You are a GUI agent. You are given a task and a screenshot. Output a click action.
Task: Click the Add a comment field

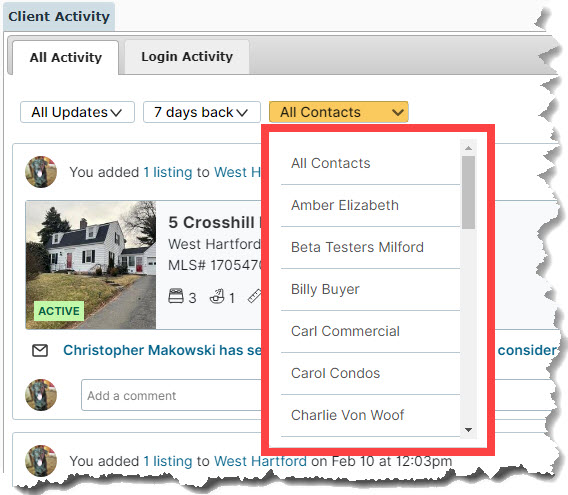point(171,395)
